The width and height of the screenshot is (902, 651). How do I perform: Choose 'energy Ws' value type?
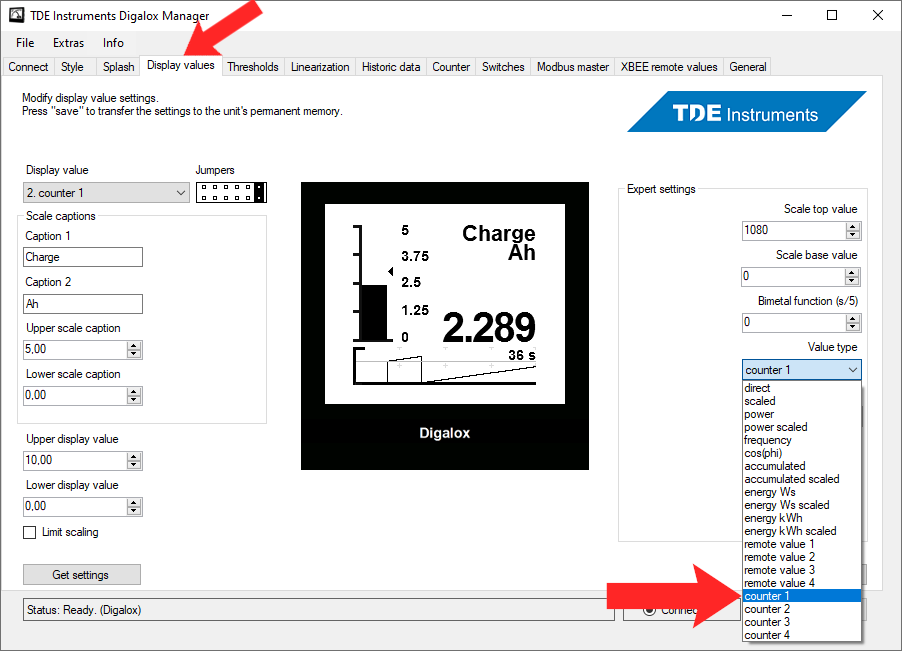[802, 492]
